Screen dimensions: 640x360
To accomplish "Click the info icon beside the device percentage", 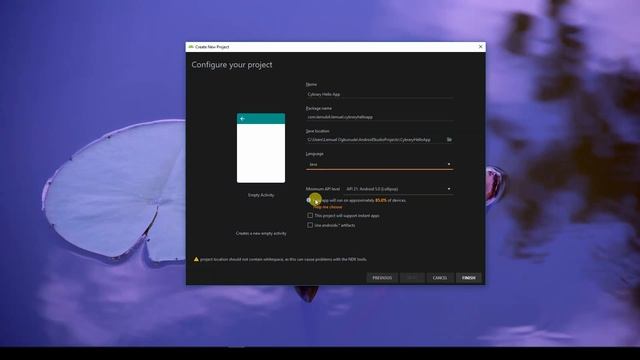I will pos(309,200).
